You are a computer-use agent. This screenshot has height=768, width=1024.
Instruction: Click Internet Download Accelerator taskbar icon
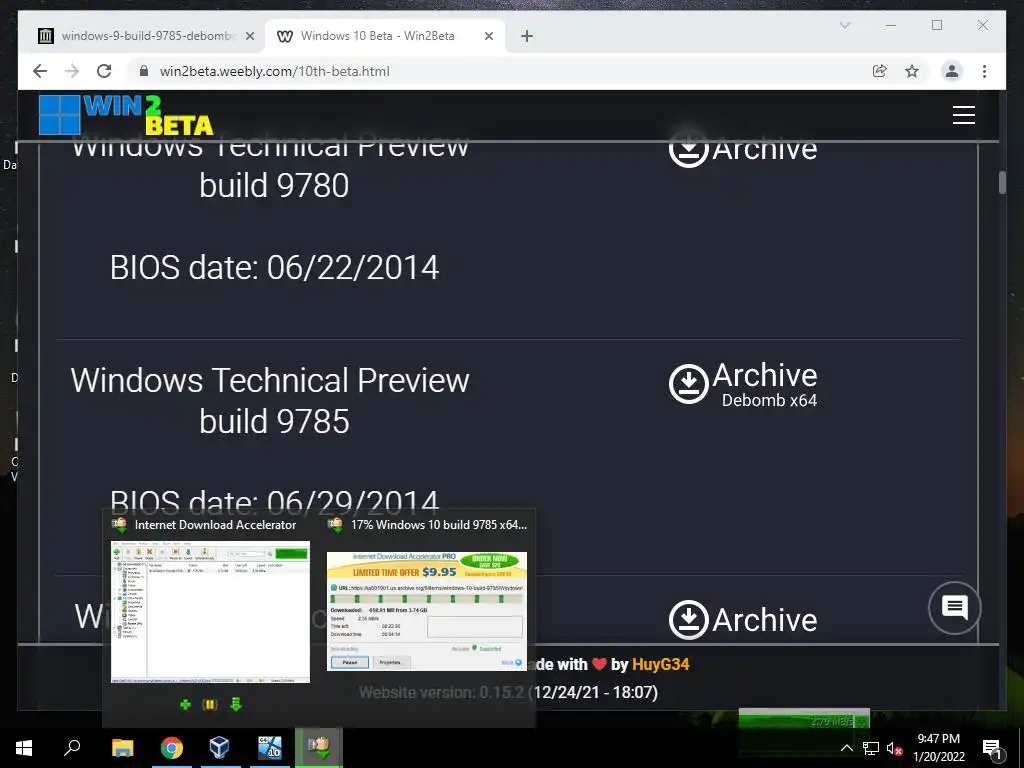click(318, 748)
